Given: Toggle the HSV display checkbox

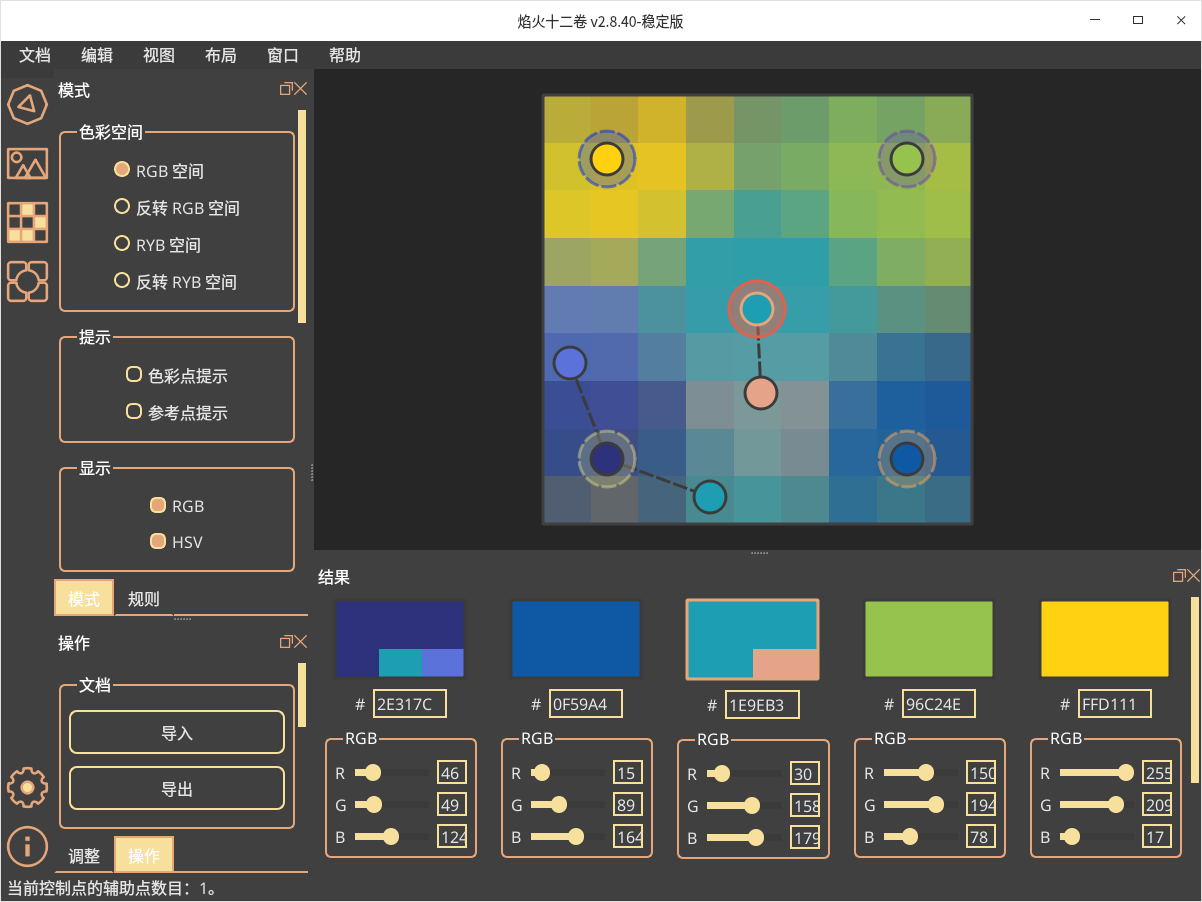Looking at the screenshot, I should 157,541.
